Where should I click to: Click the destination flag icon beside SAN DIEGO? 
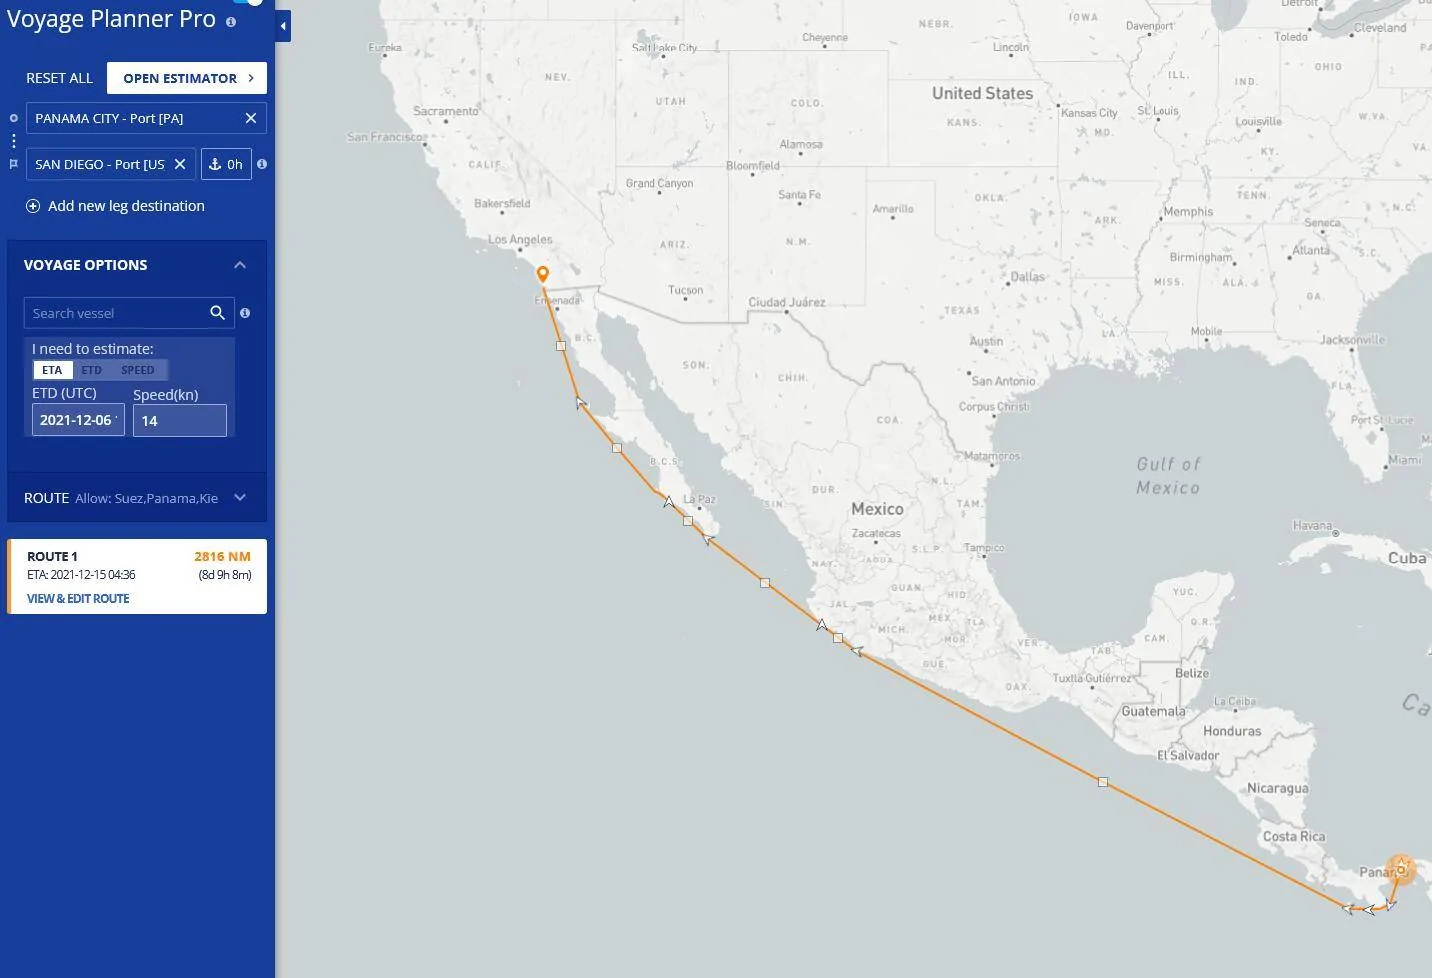point(13,164)
